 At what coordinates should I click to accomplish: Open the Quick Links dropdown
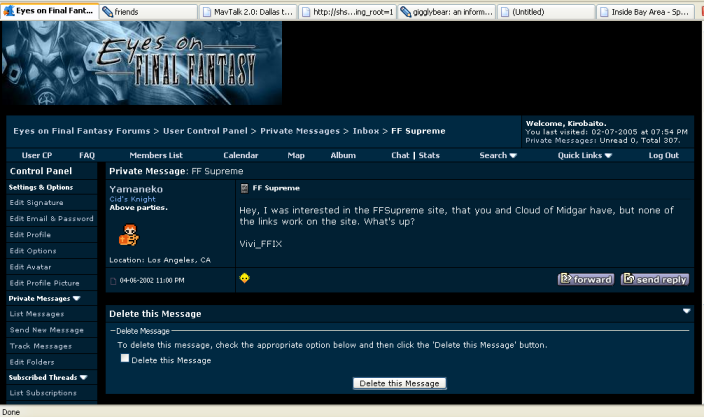pos(585,155)
